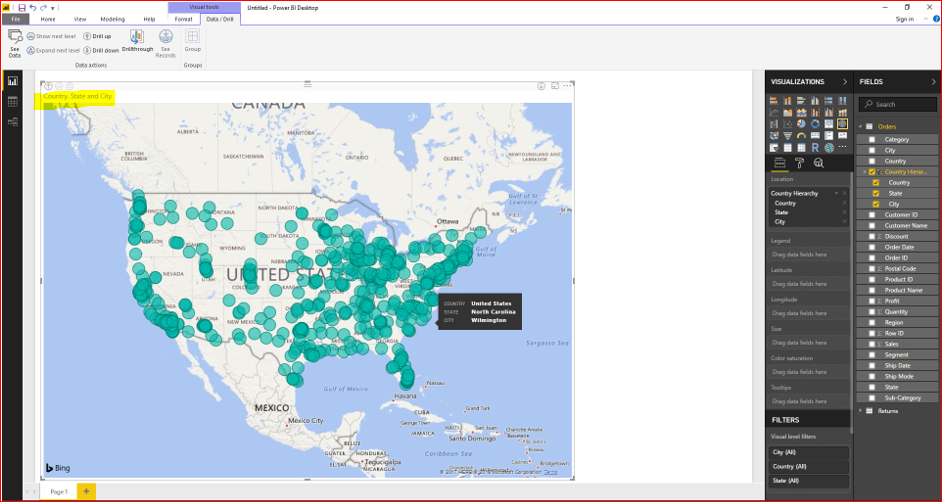Remove City from the Location well
942x502 pixels.
[x=844, y=222]
